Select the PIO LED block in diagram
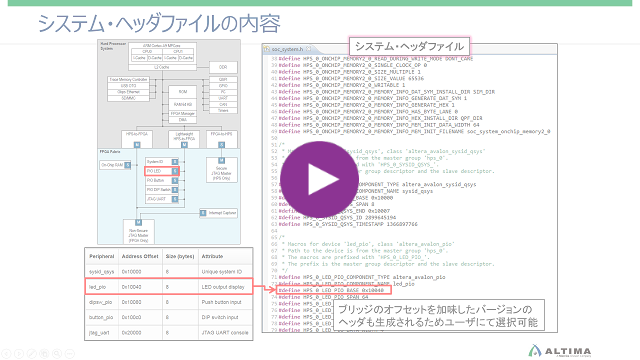The height and width of the screenshot is (360, 640). 162,171
